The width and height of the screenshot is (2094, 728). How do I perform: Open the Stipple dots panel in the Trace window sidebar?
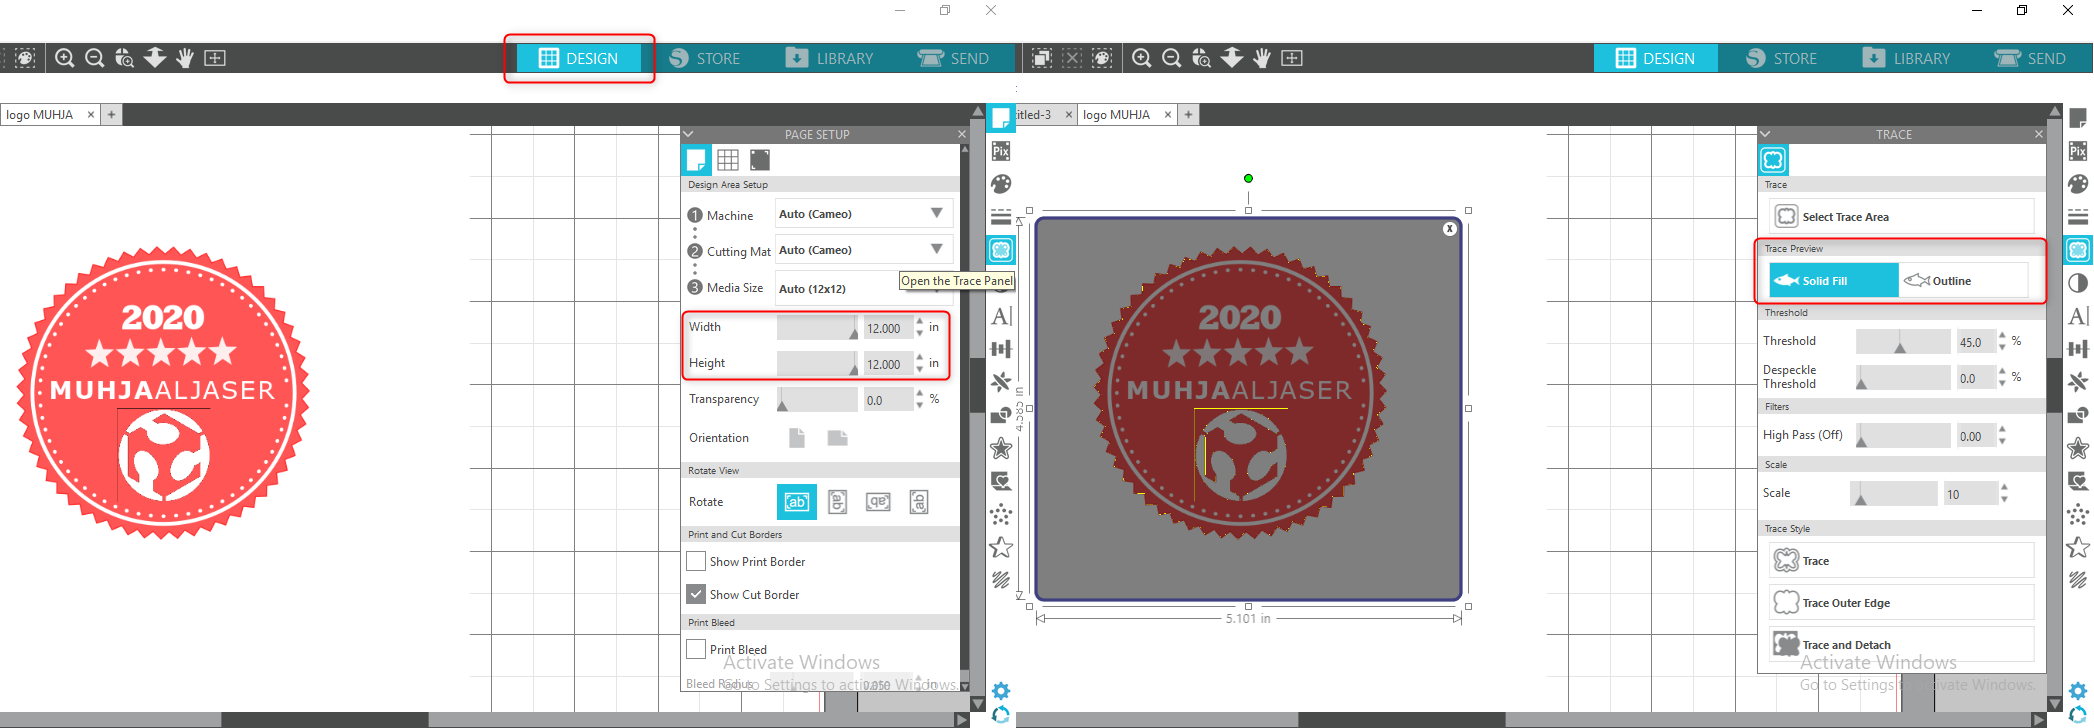pos(2078,514)
